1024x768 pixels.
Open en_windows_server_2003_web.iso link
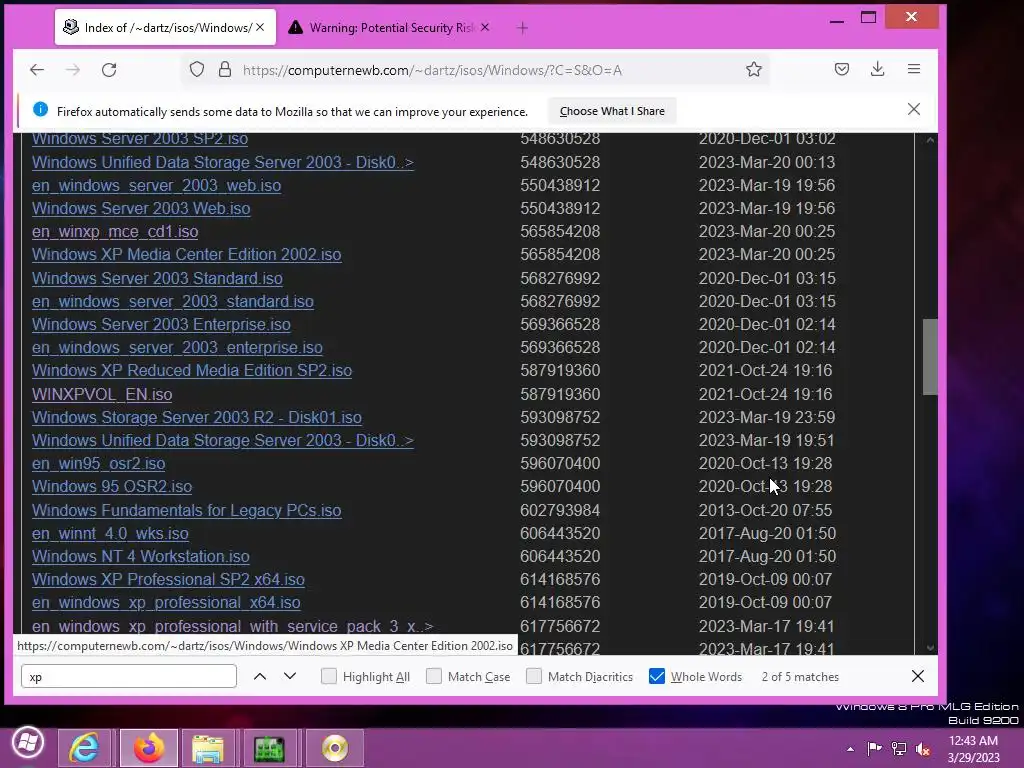(x=157, y=185)
